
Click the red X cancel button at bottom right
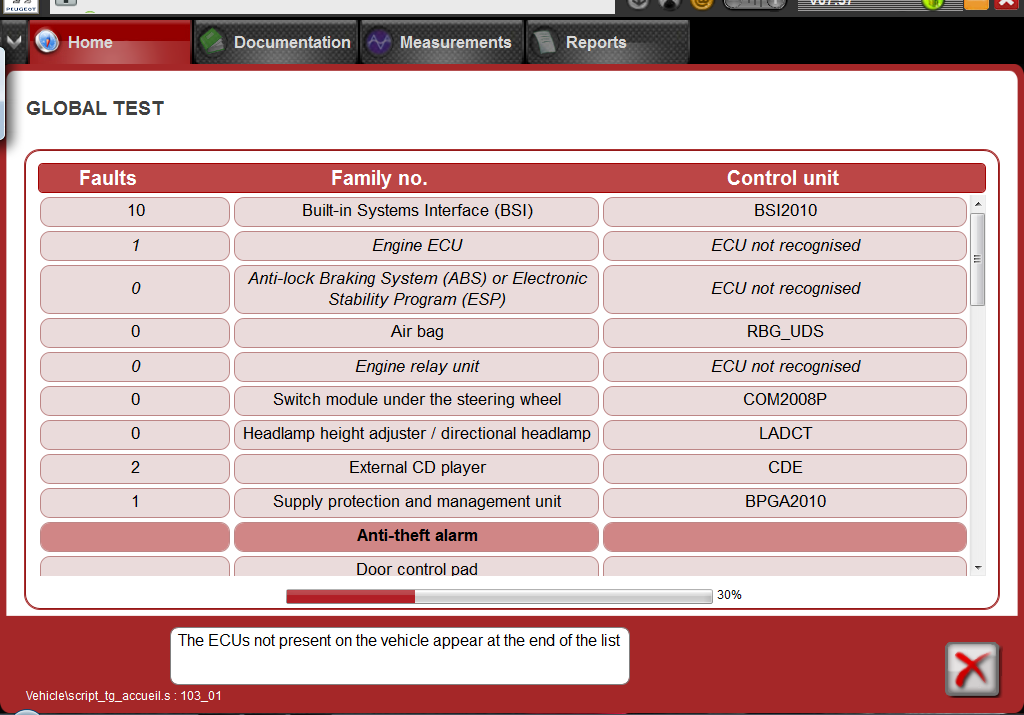(x=972, y=669)
